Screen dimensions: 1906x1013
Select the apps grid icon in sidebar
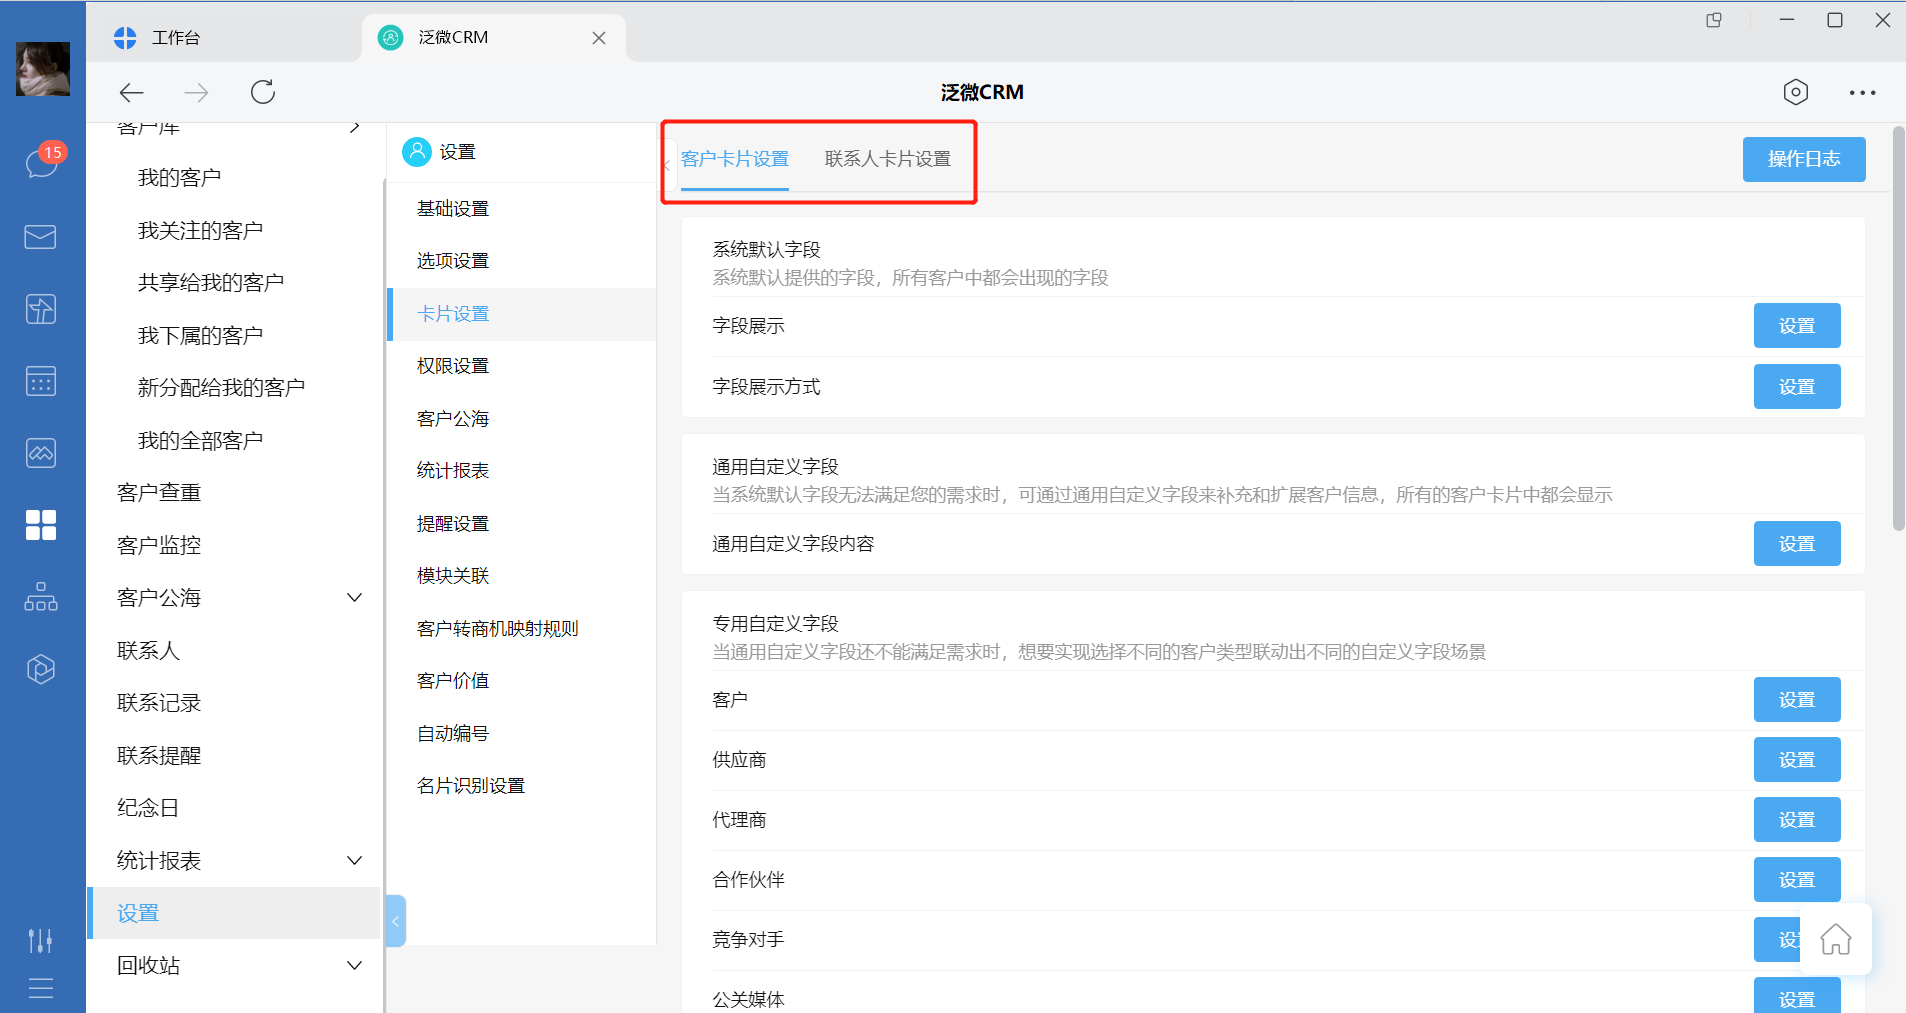pyautogui.click(x=40, y=524)
